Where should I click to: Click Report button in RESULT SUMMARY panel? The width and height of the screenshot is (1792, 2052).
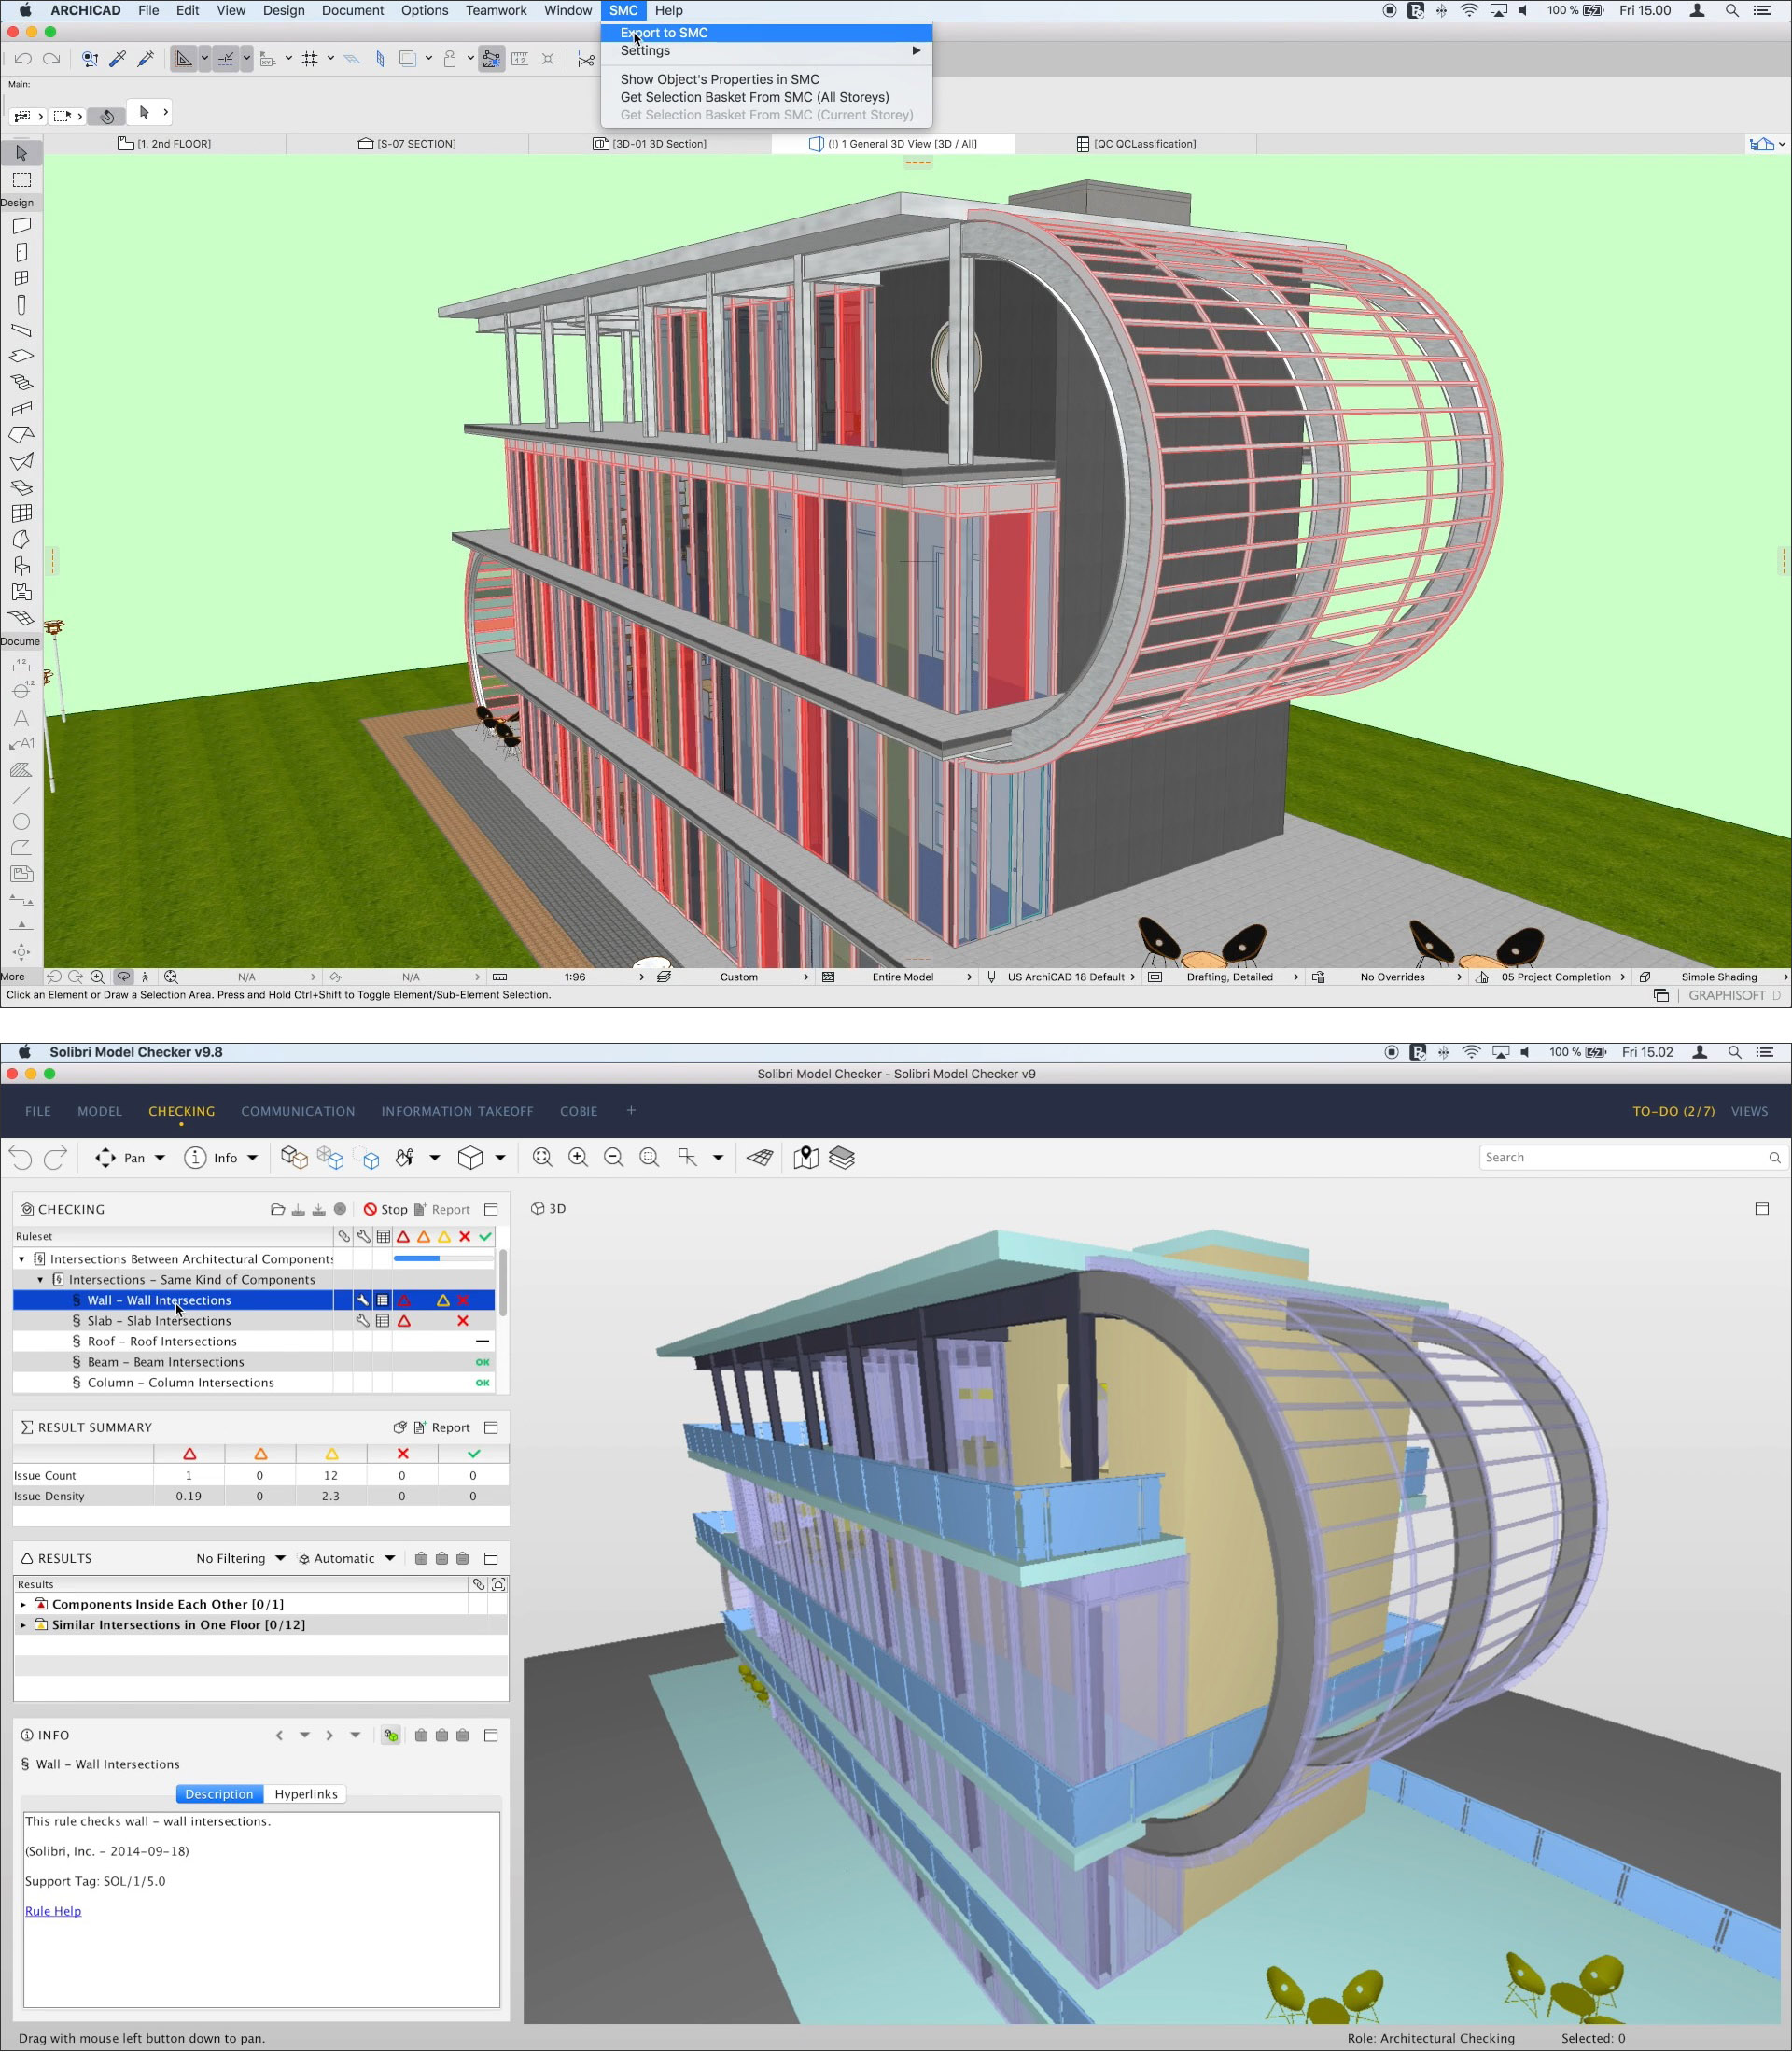click(442, 1427)
